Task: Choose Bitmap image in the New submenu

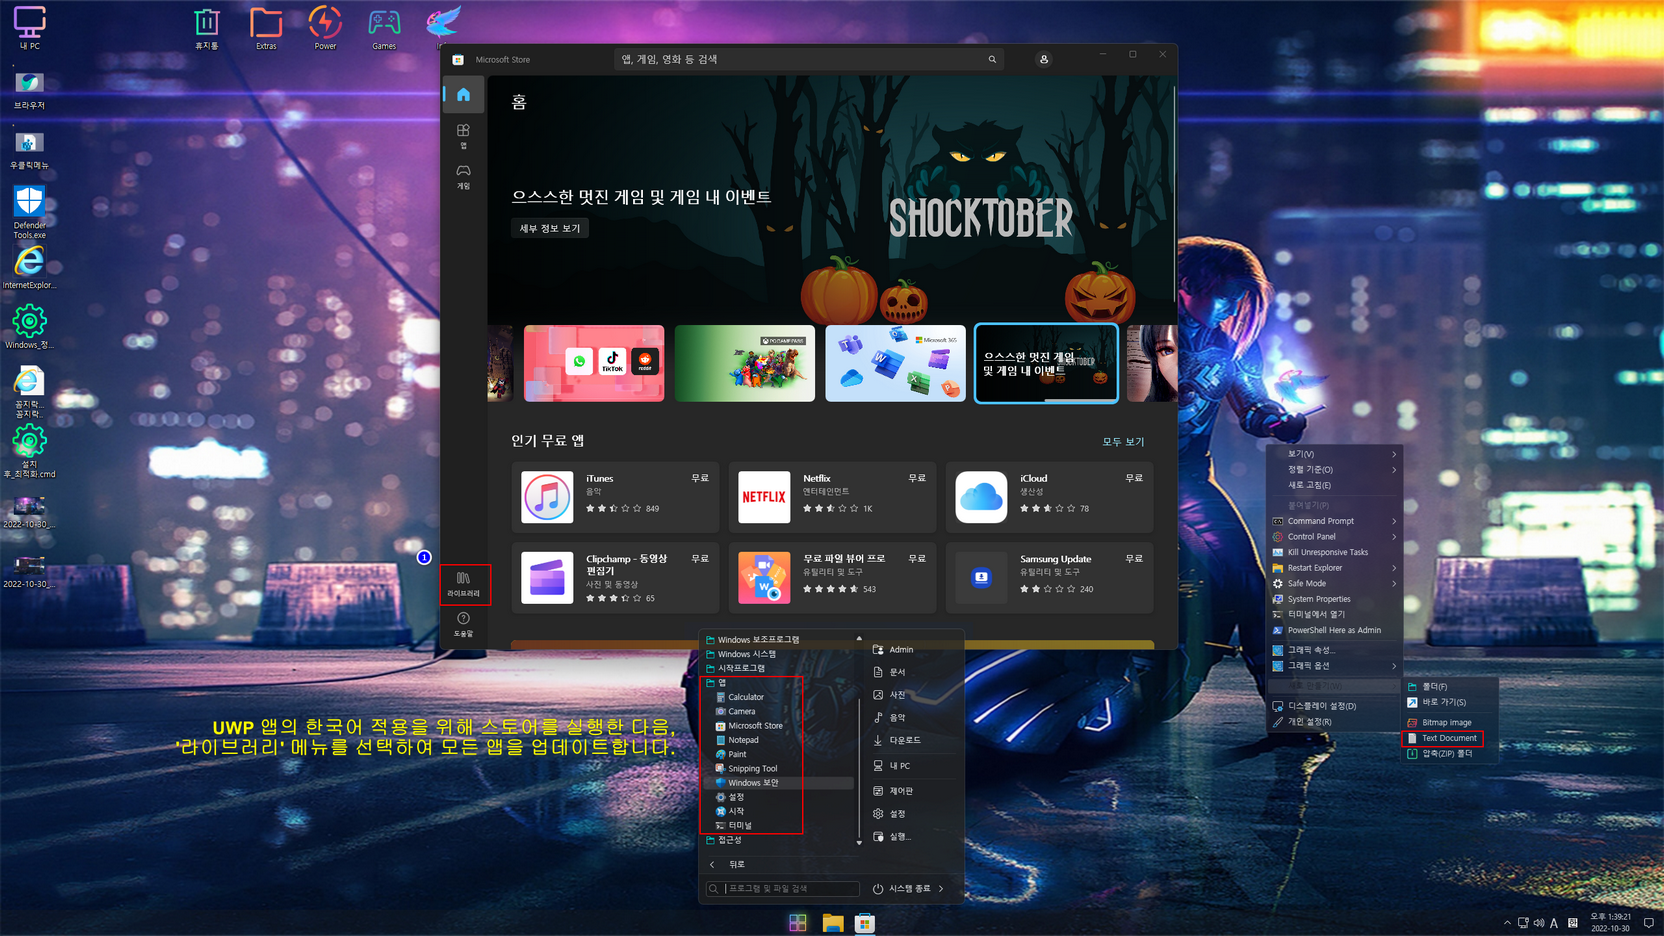Action: (x=1449, y=722)
